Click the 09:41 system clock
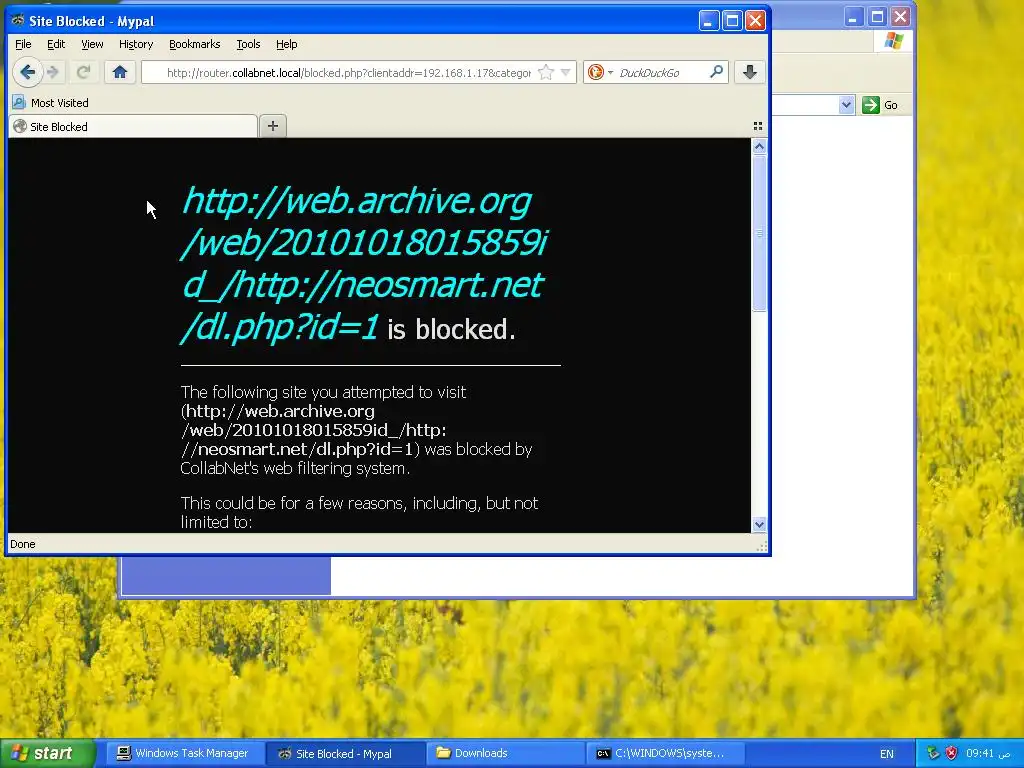Viewport: 1024px width, 768px height. click(x=988, y=753)
